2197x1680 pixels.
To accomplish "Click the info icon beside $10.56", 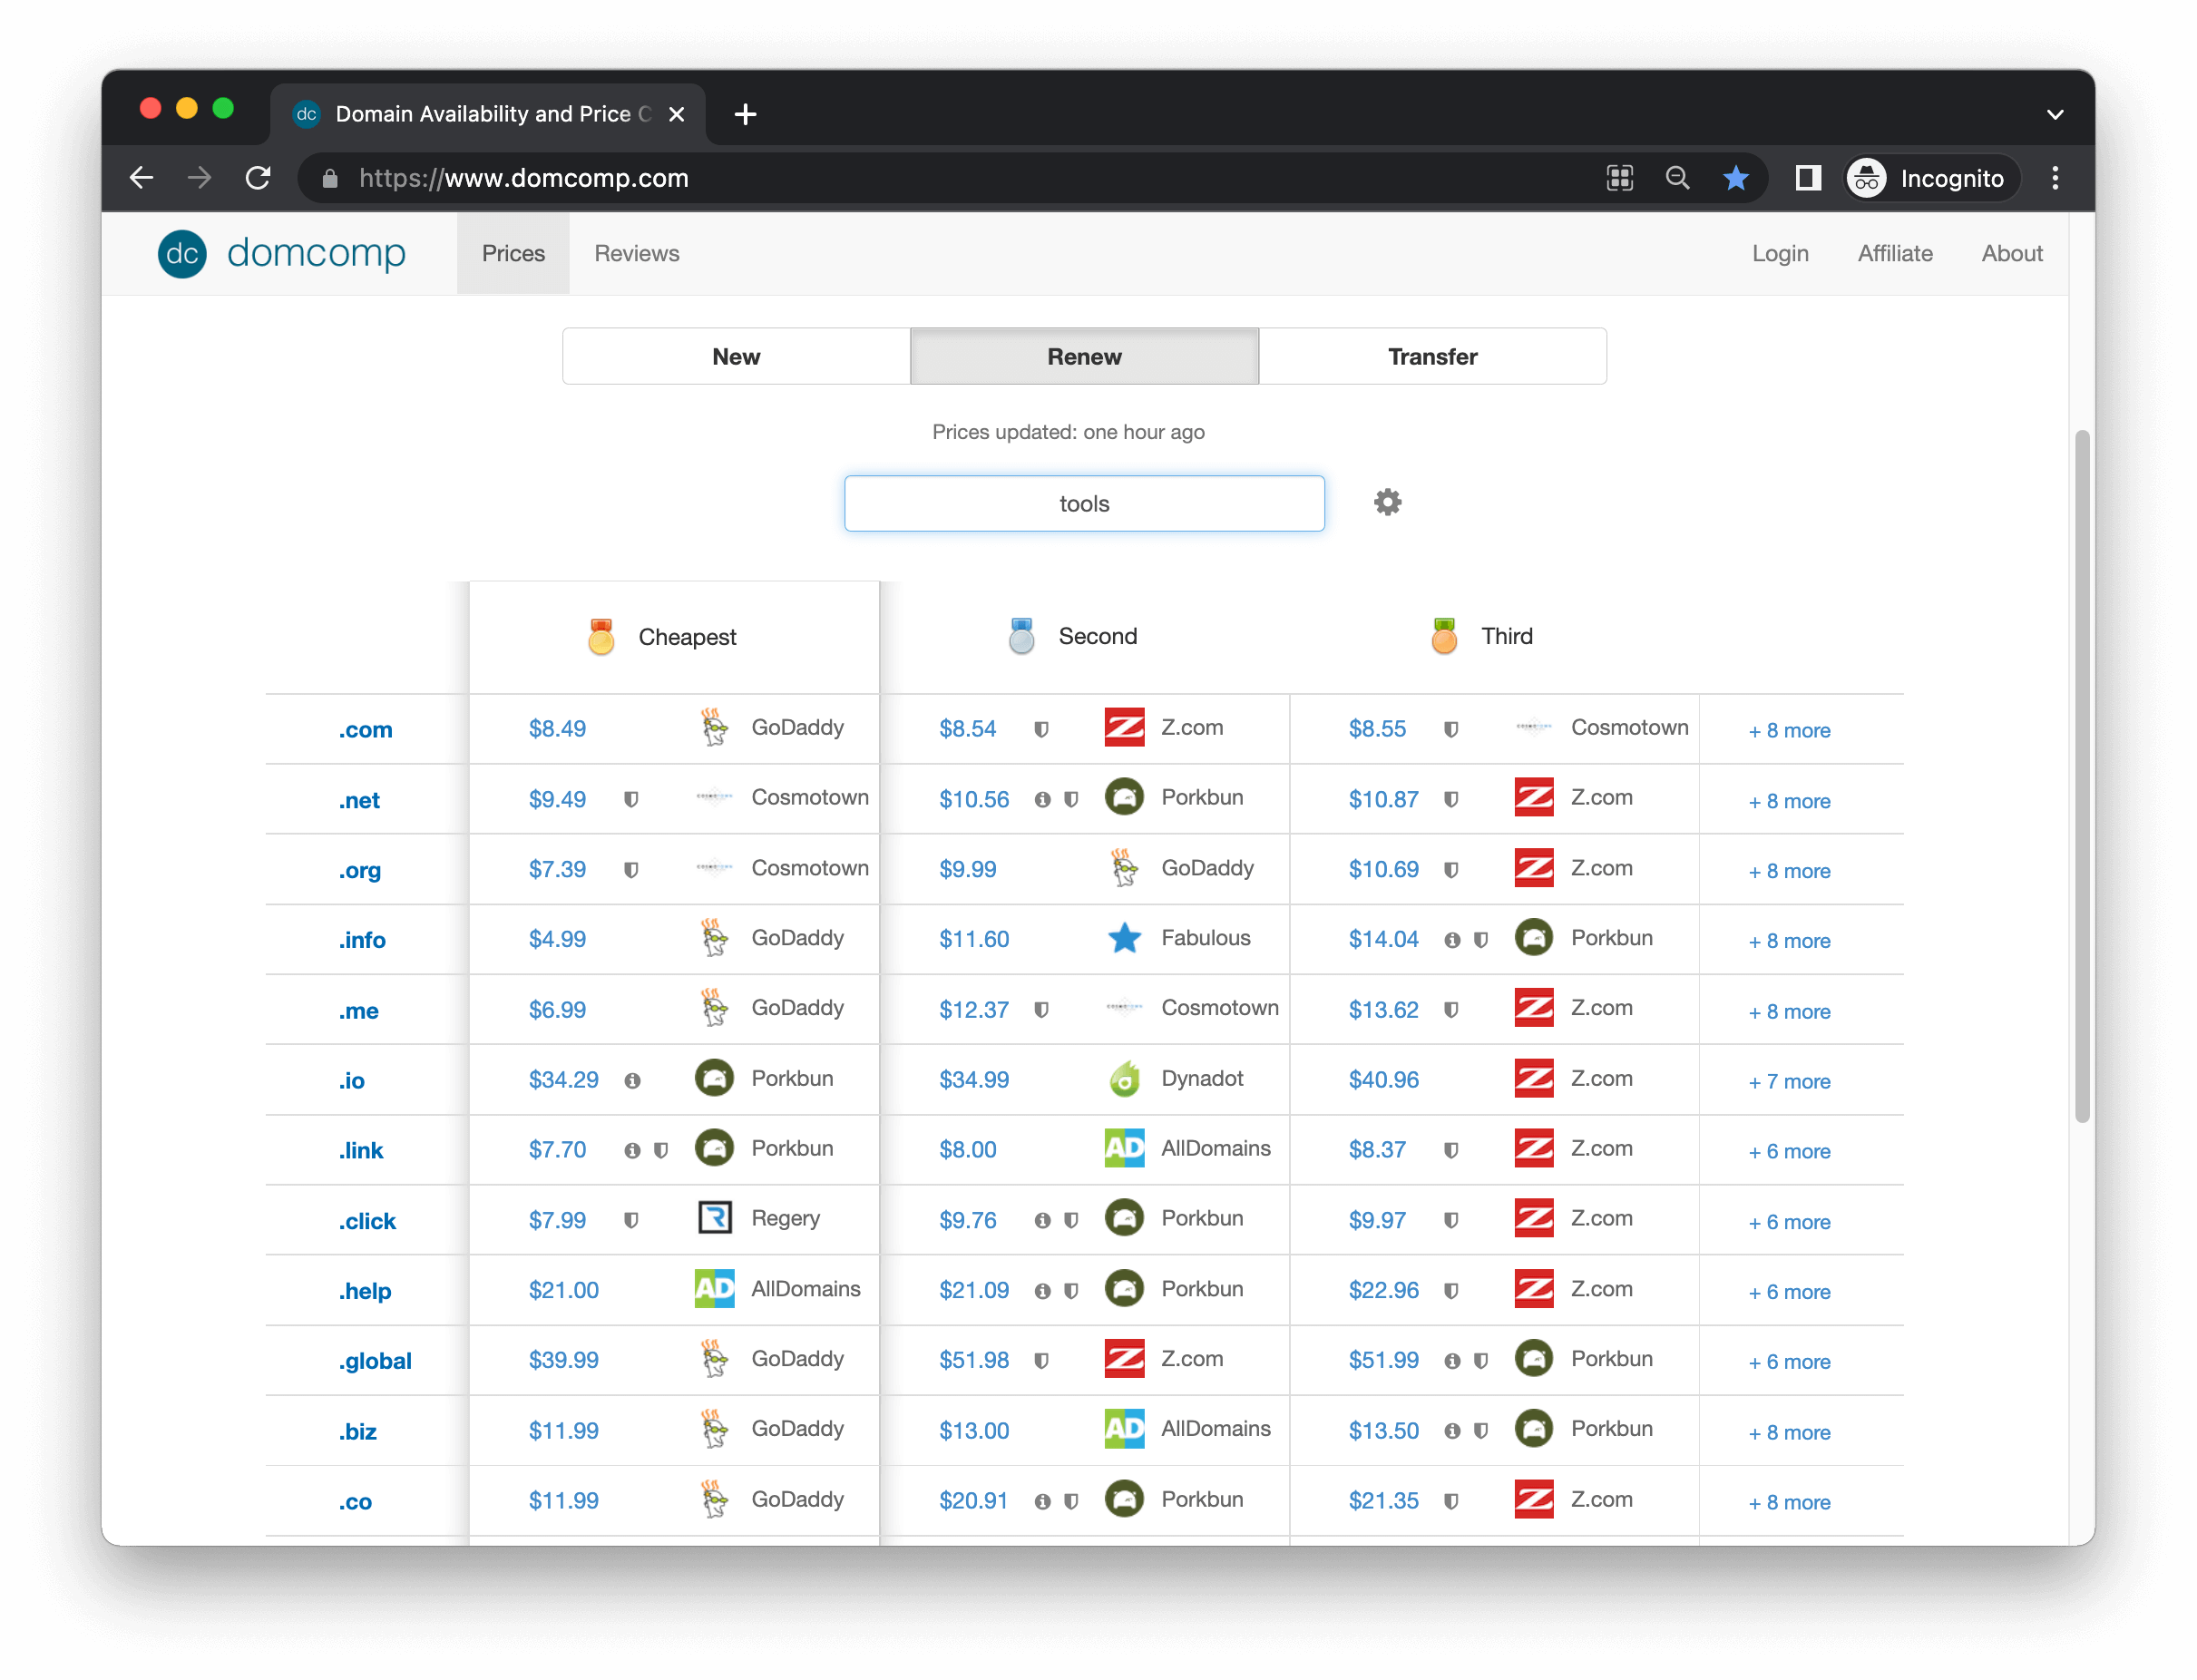I will click(x=1042, y=800).
